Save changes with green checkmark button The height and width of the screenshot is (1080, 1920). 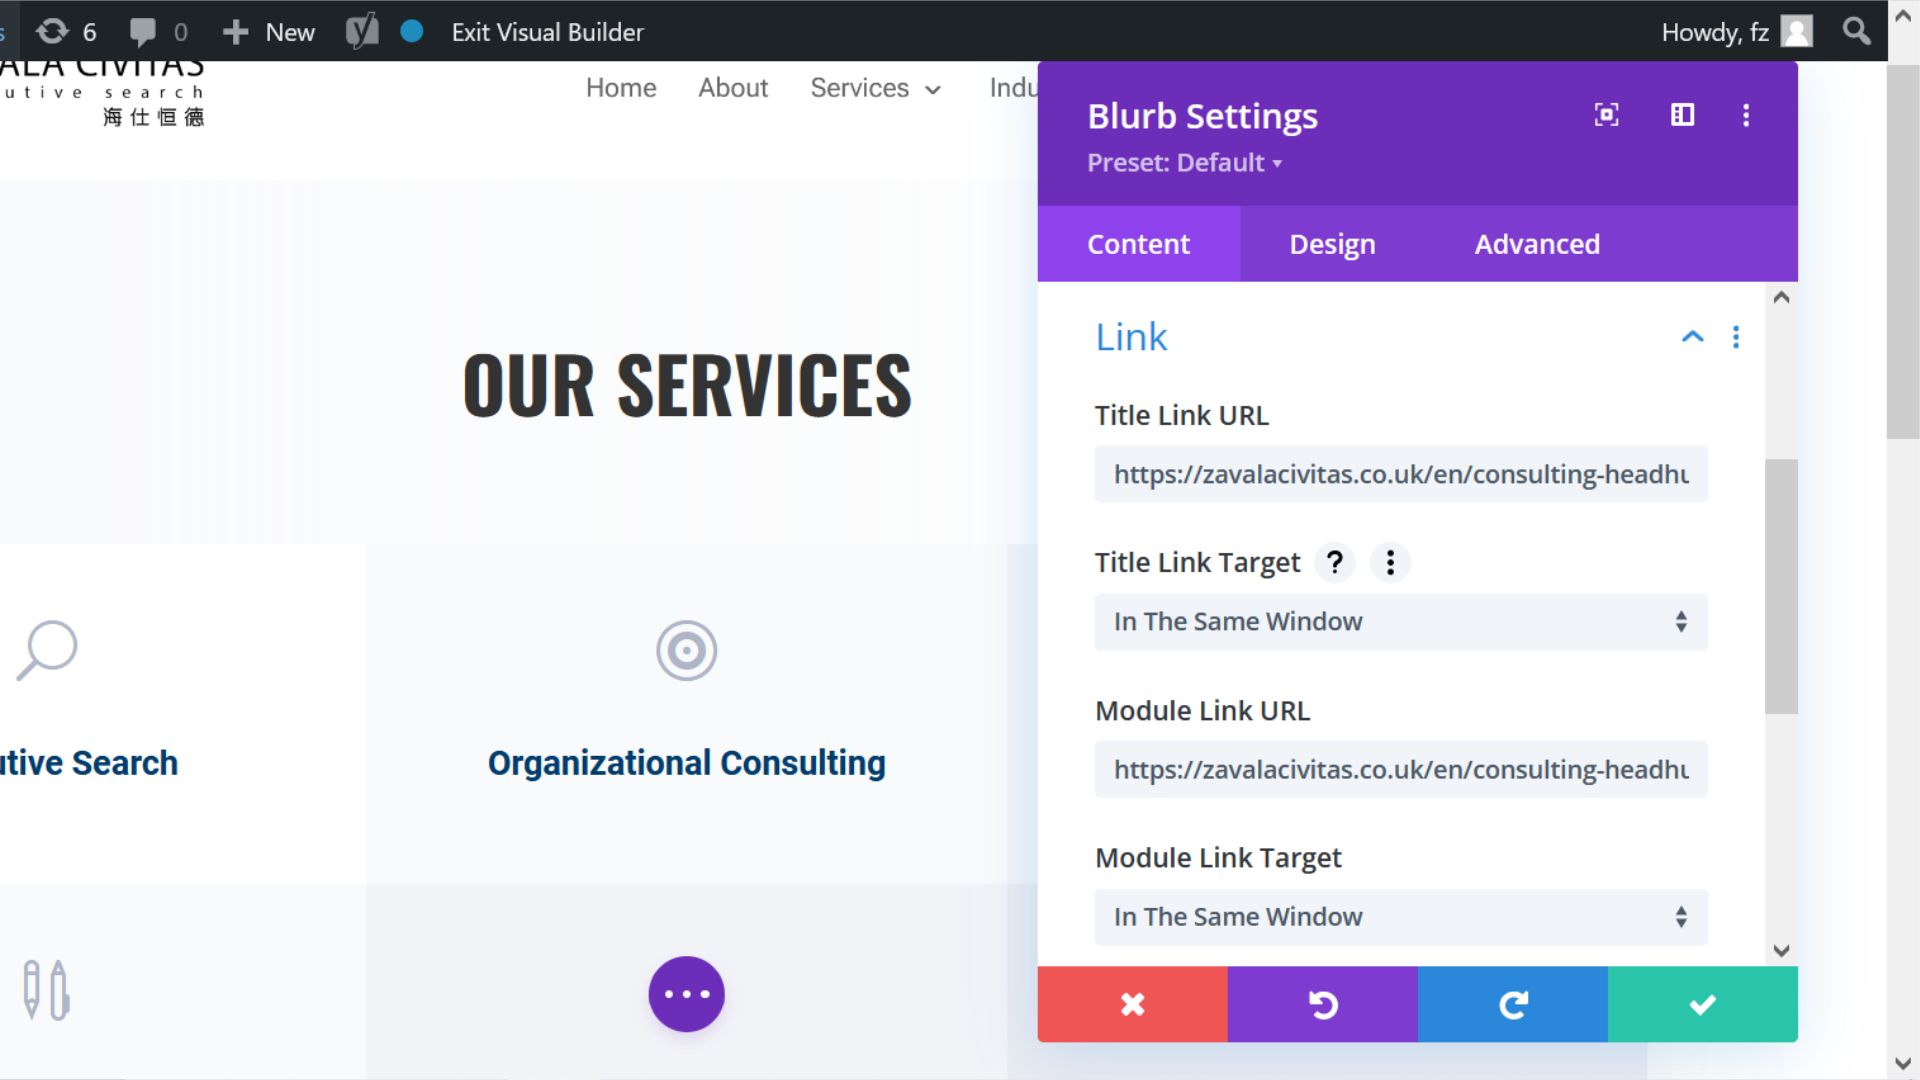pos(1702,1004)
